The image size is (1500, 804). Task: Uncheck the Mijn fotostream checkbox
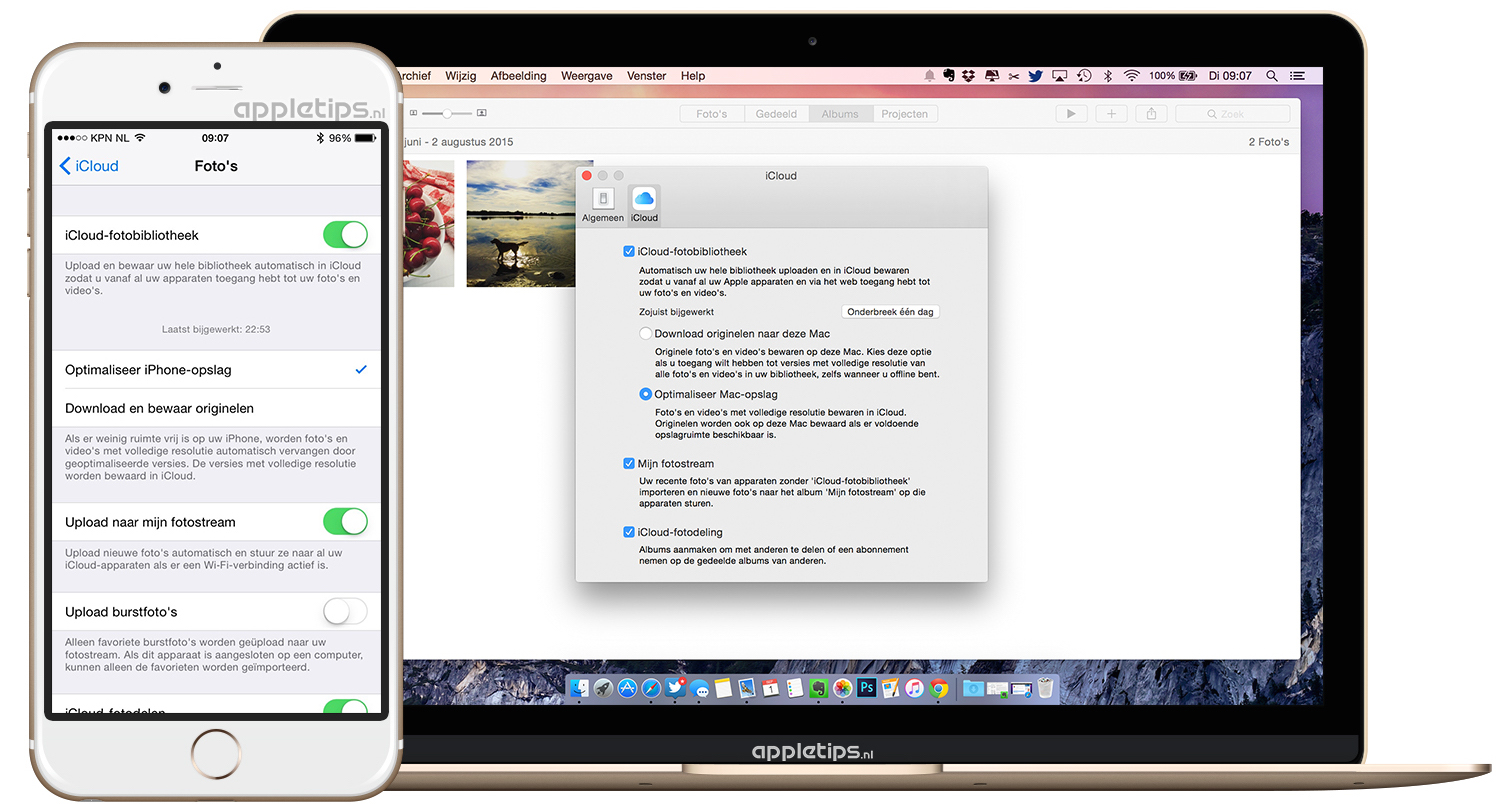629,464
